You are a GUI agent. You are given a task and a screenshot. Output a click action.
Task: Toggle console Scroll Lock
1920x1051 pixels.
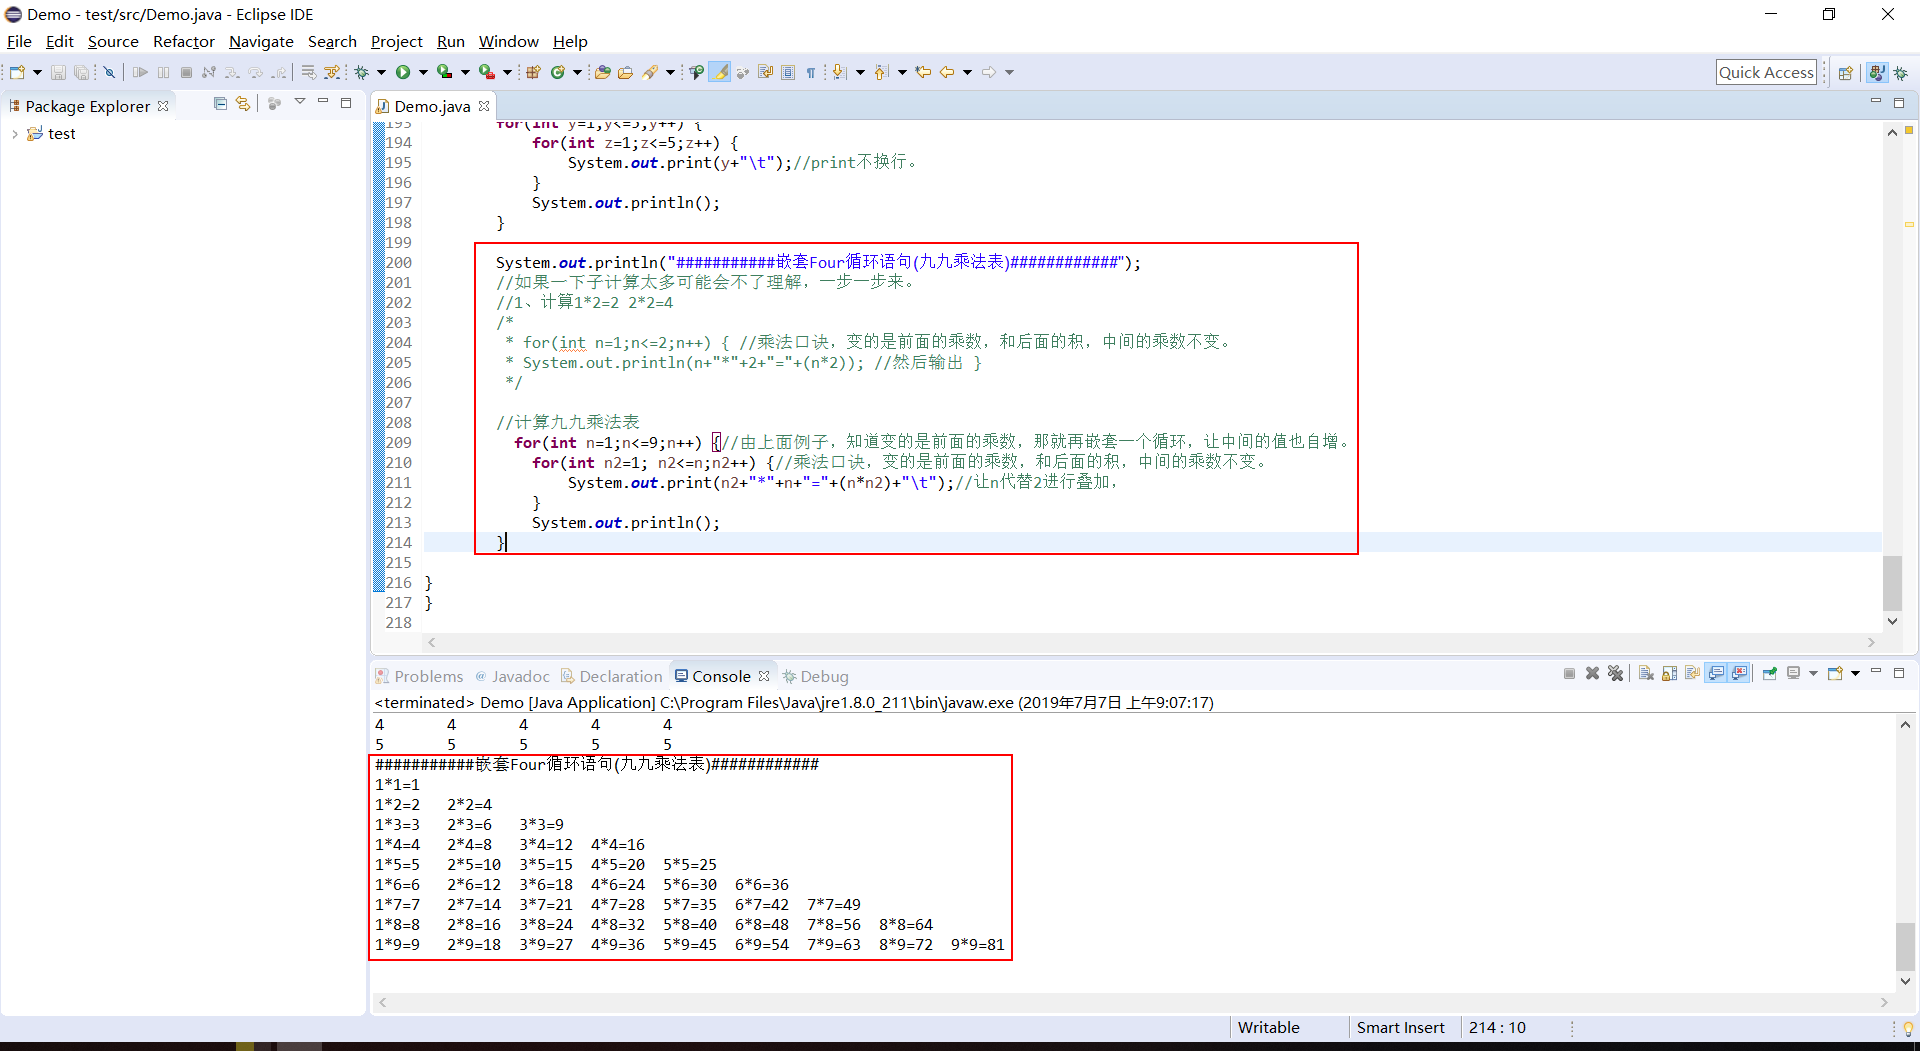1670,673
